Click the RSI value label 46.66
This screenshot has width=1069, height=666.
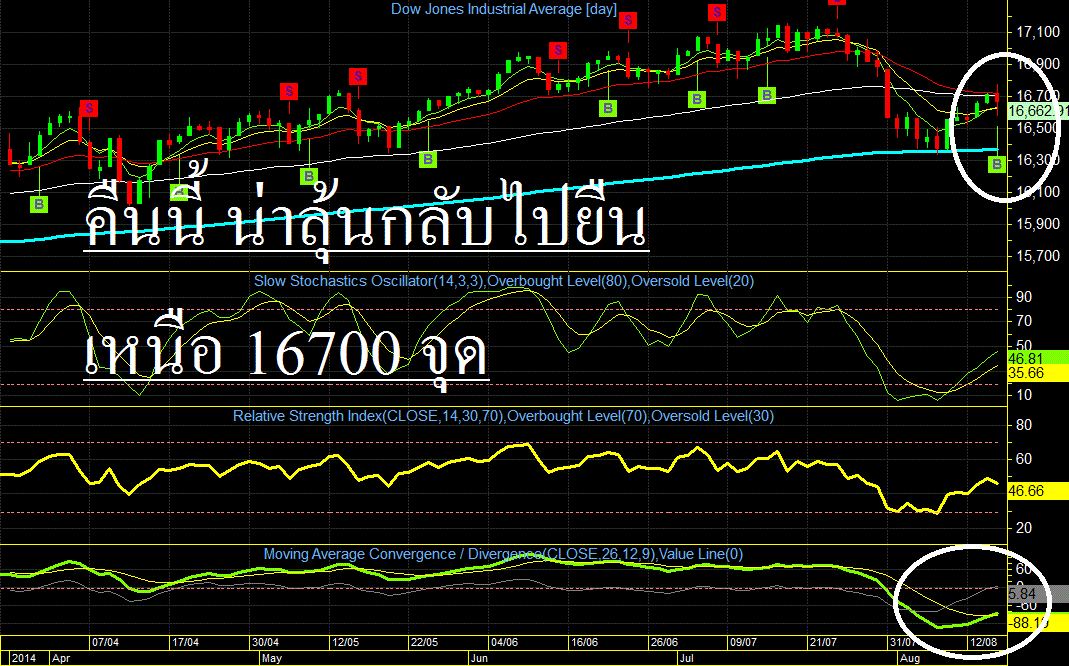1038,491
